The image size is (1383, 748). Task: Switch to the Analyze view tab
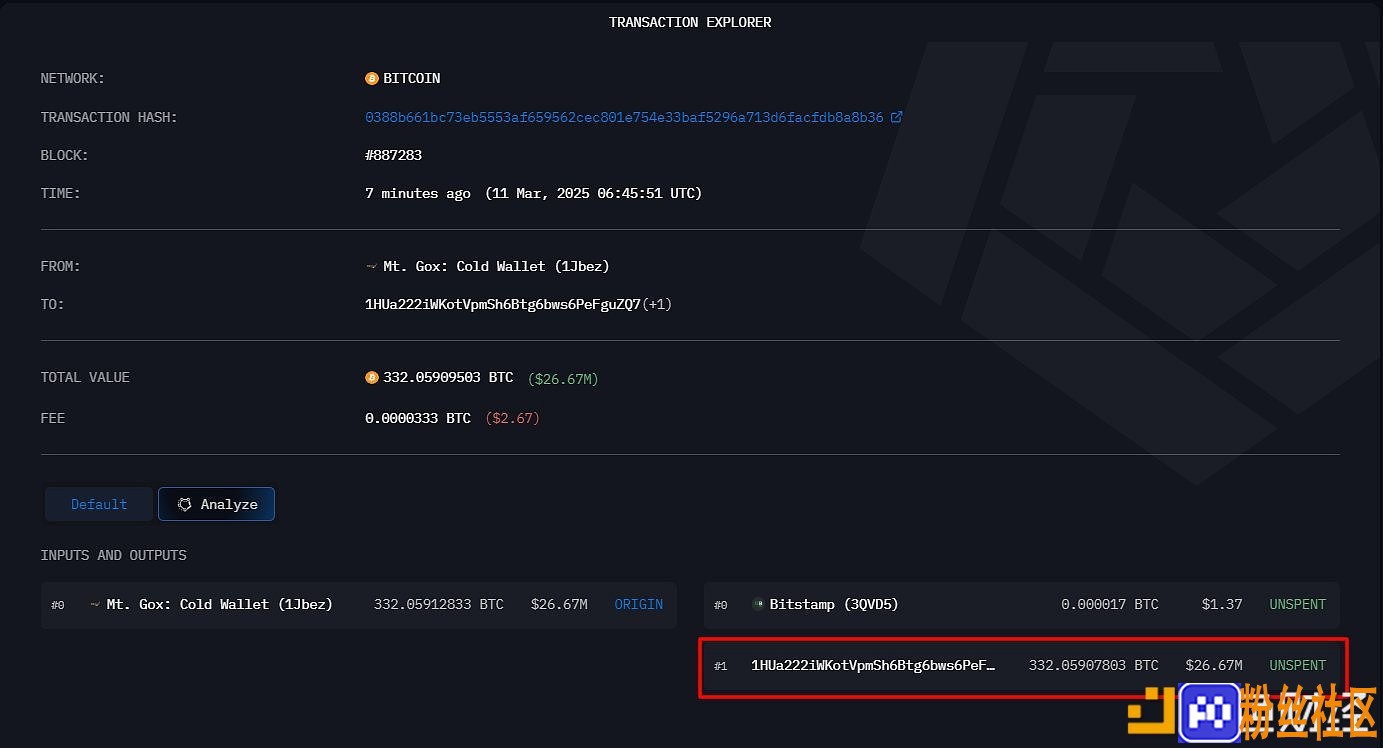point(216,504)
